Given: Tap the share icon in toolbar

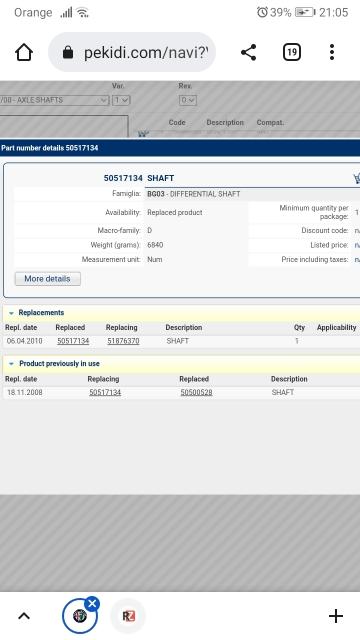Looking at the screenshot, I should (x=249, y=52).
